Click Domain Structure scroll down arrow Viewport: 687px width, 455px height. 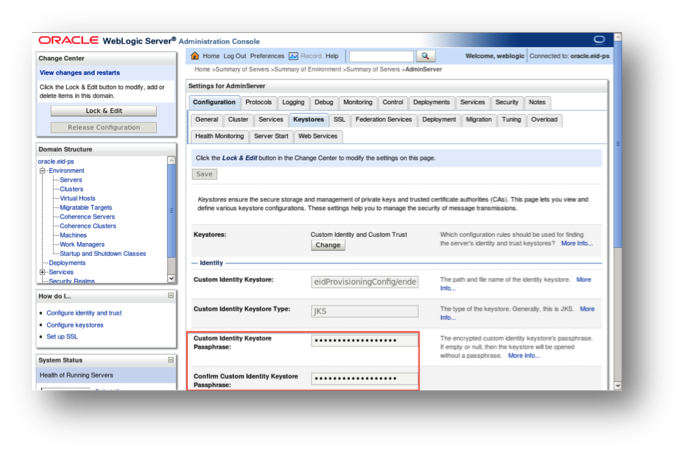click(171, 278)
